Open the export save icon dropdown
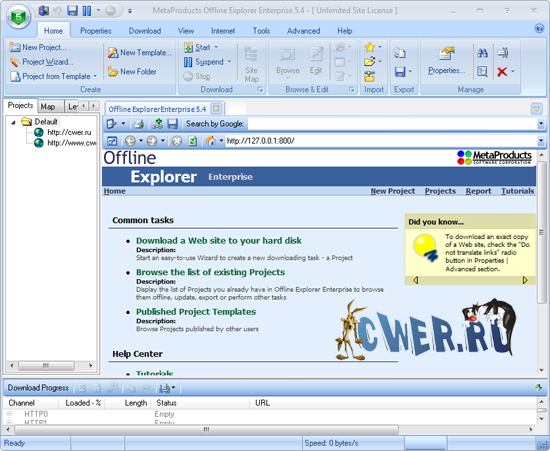This screenshot has width=550, height=451. [410, 72]
